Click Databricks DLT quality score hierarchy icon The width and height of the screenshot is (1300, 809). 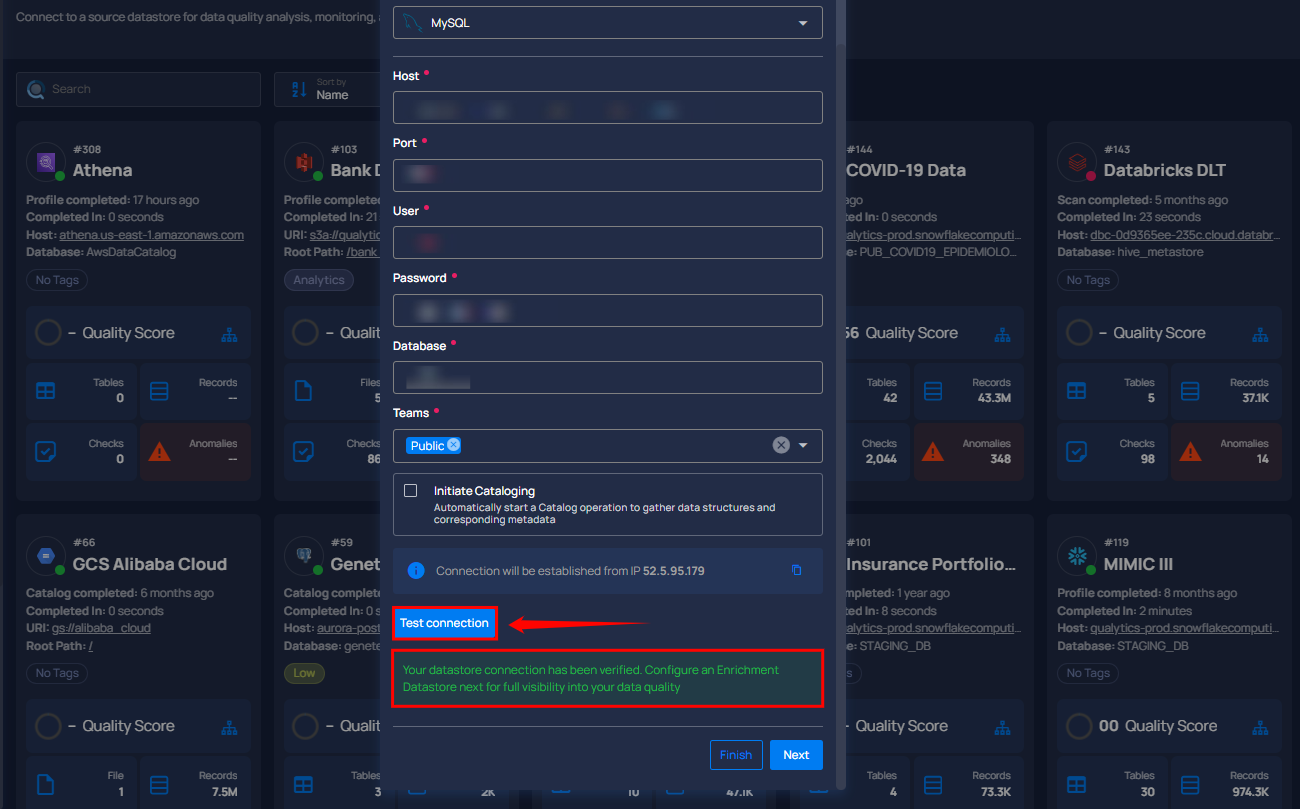[x=1260, y=334]
